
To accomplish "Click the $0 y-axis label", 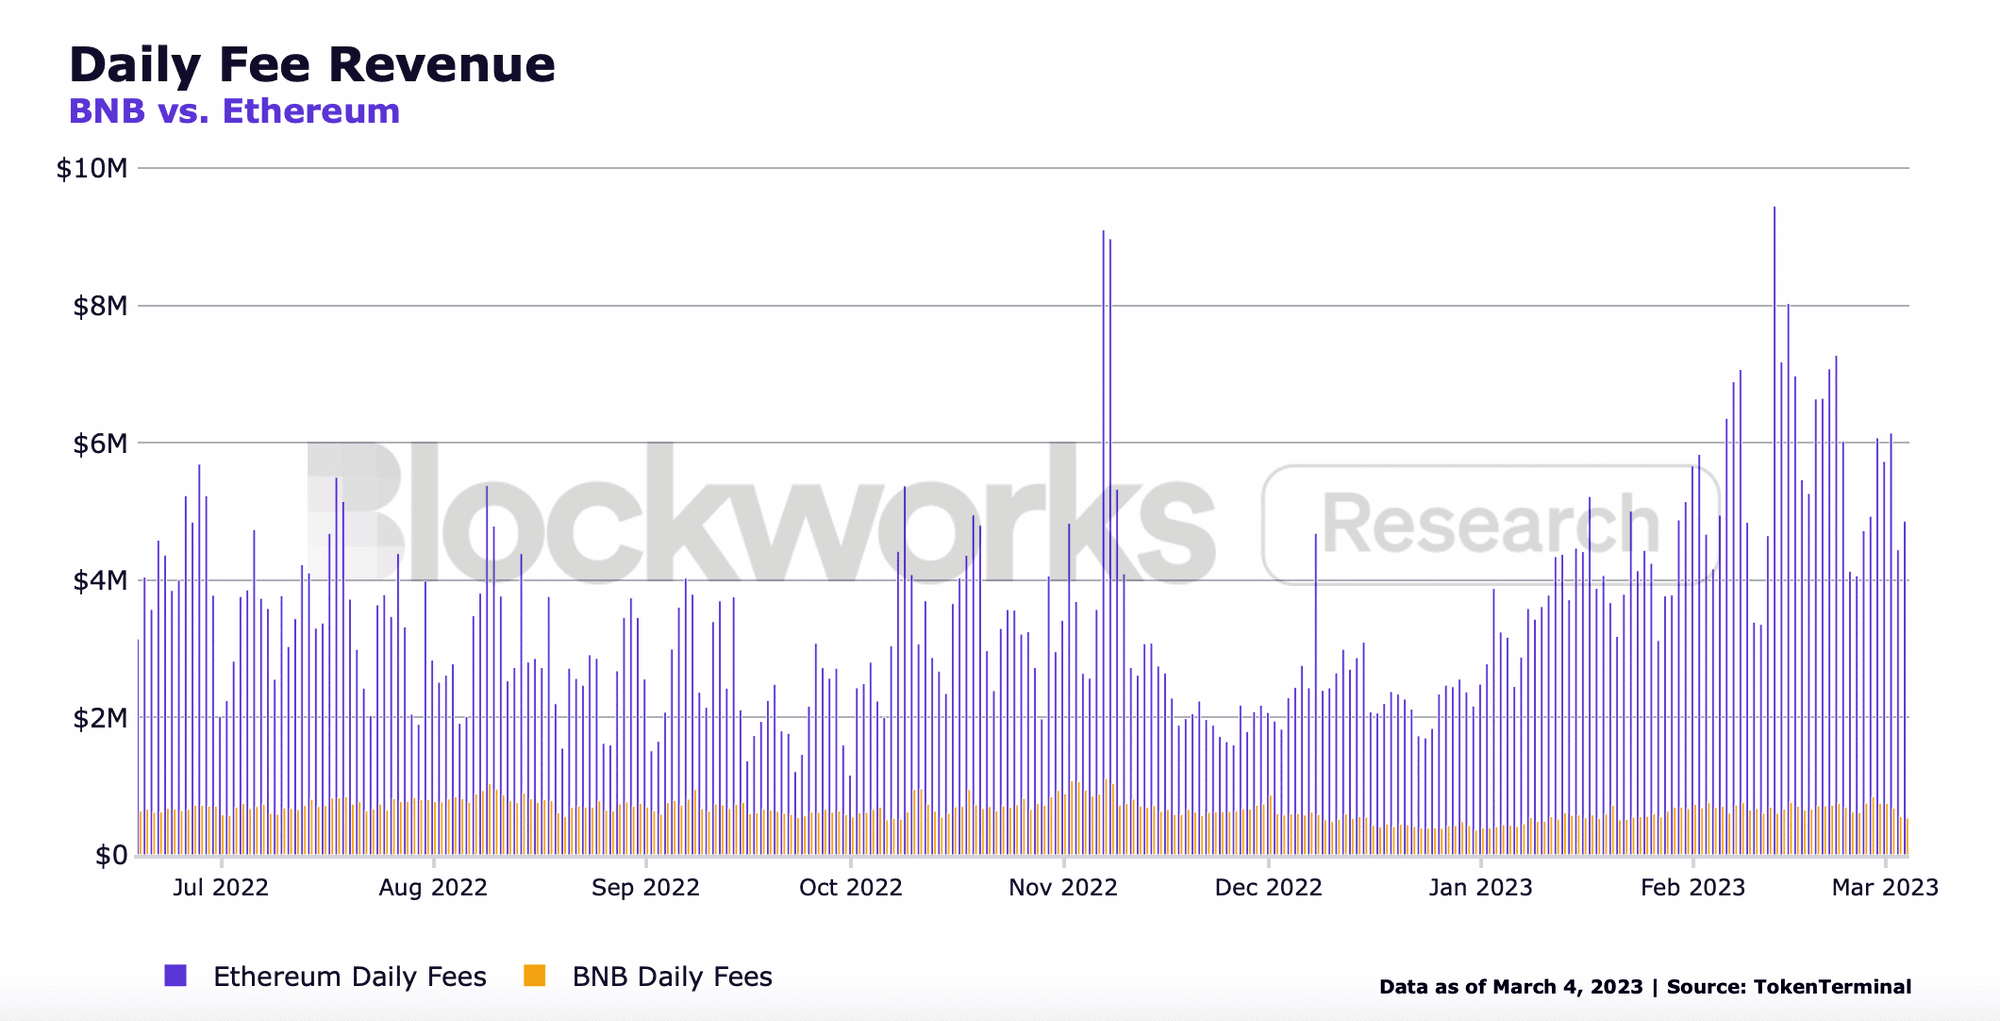I will pyautogui.click(x=110, y=855).
